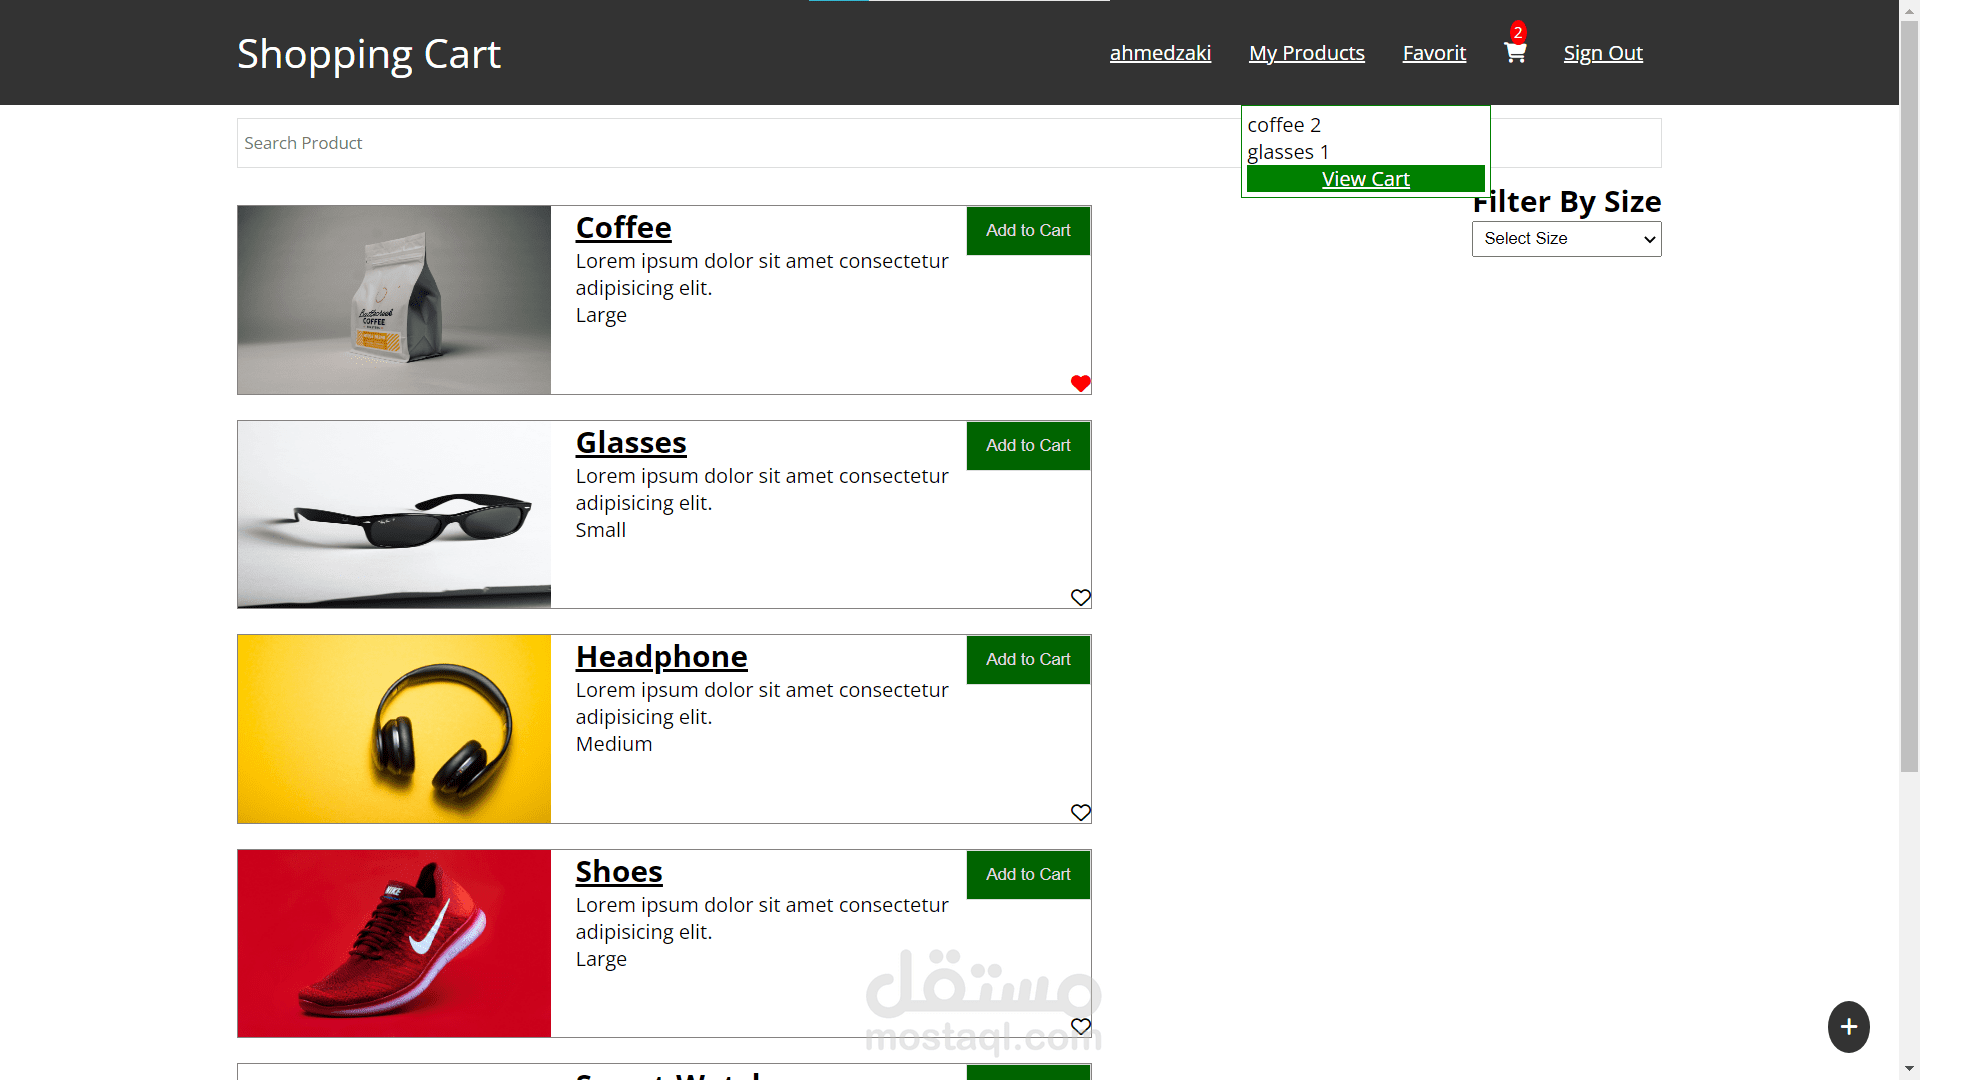Open the ahmedzaki profile link
The width and height of the screenshot is (1968, 1080).
click(1160, 53)
